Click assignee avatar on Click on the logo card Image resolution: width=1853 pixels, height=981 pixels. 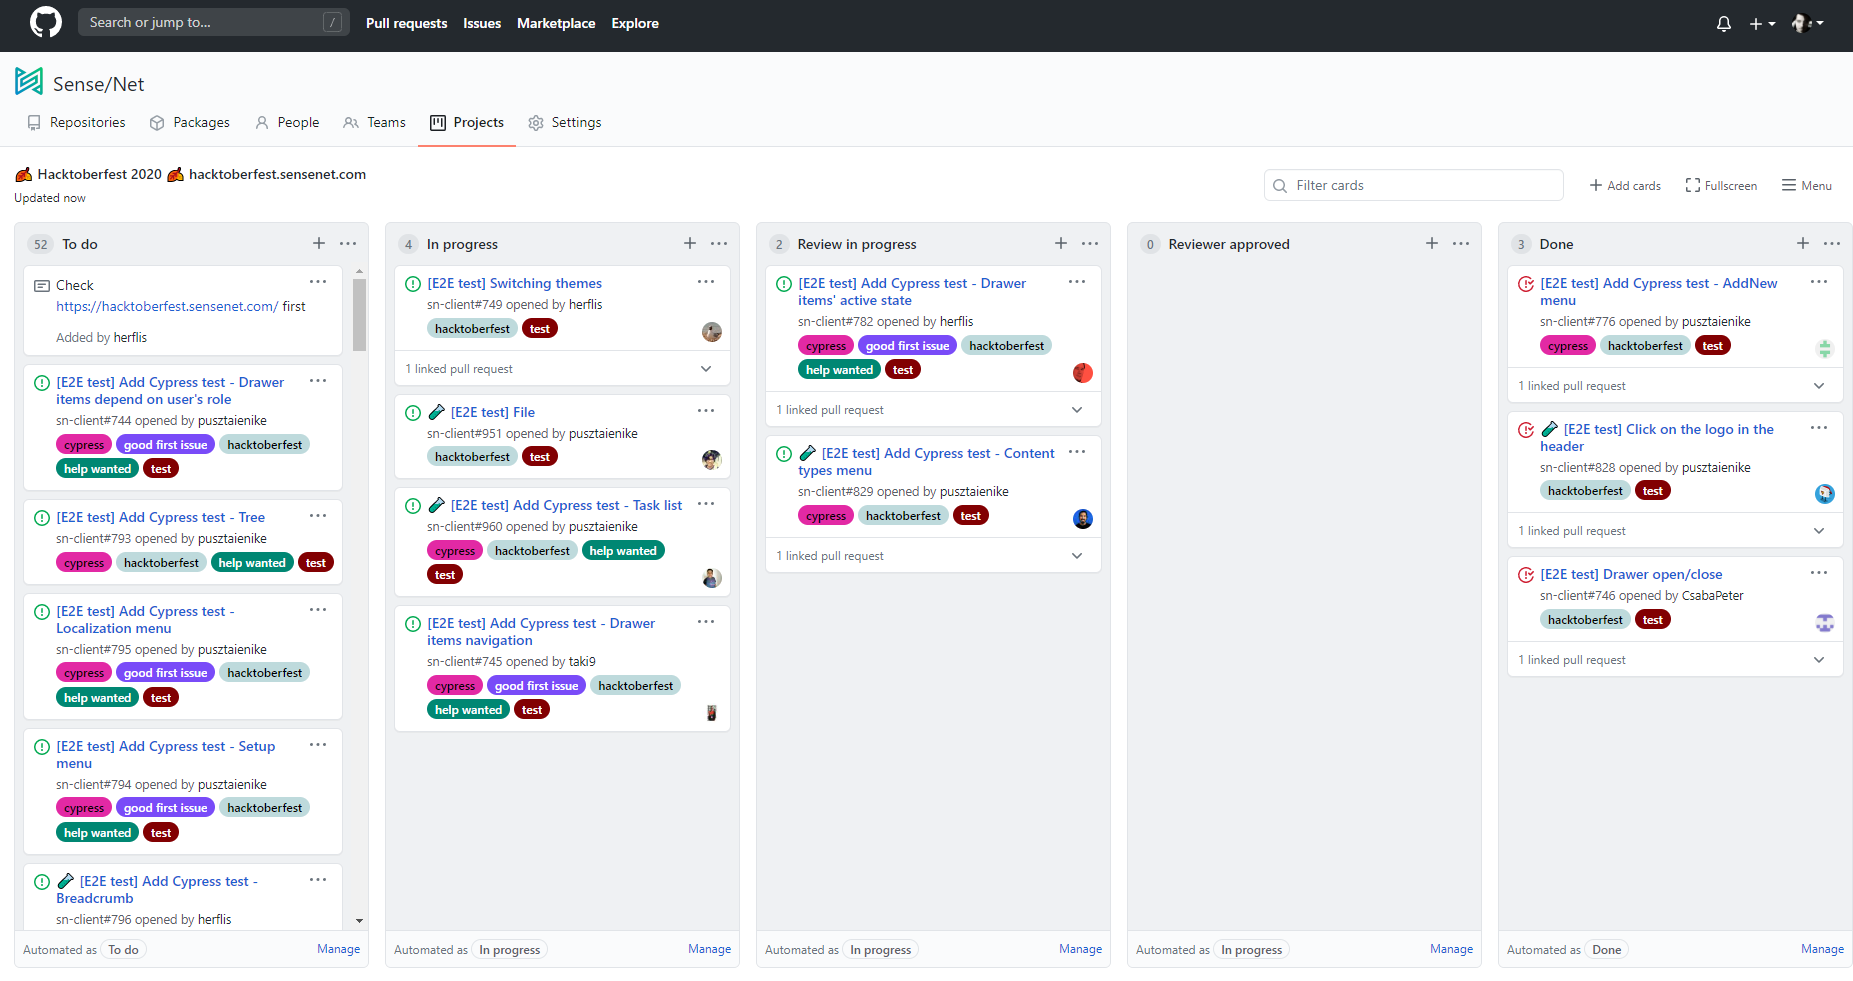coord(1825,494)
